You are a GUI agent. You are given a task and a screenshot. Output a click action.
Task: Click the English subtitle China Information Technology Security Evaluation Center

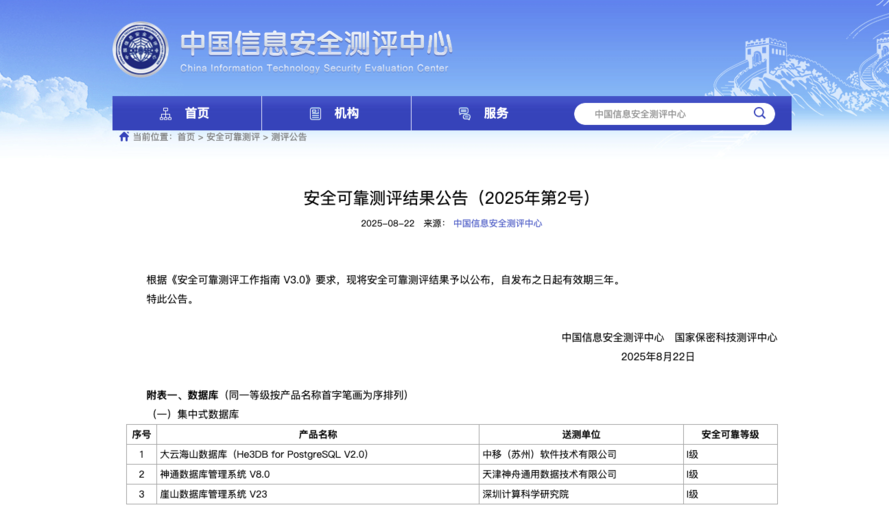314,68
